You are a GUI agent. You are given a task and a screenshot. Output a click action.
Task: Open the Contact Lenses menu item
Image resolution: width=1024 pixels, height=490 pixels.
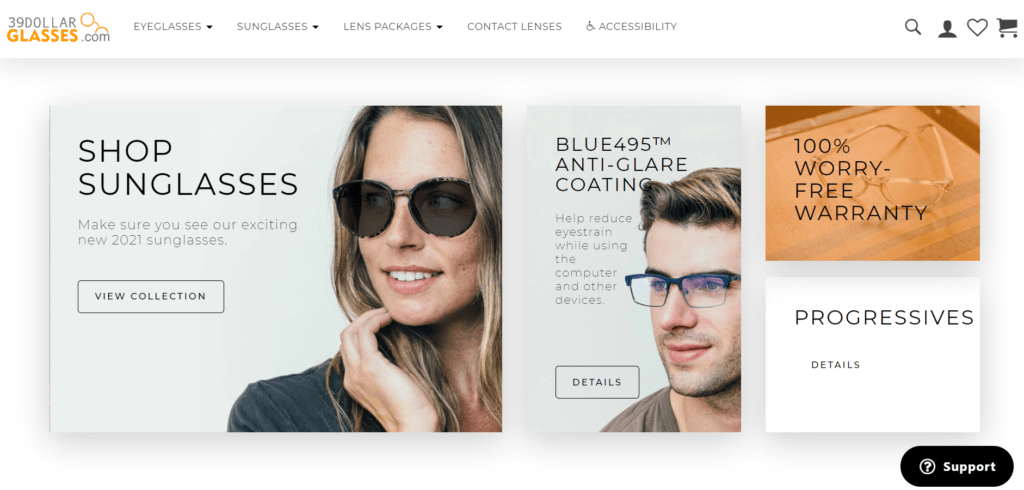pos(515,27)
